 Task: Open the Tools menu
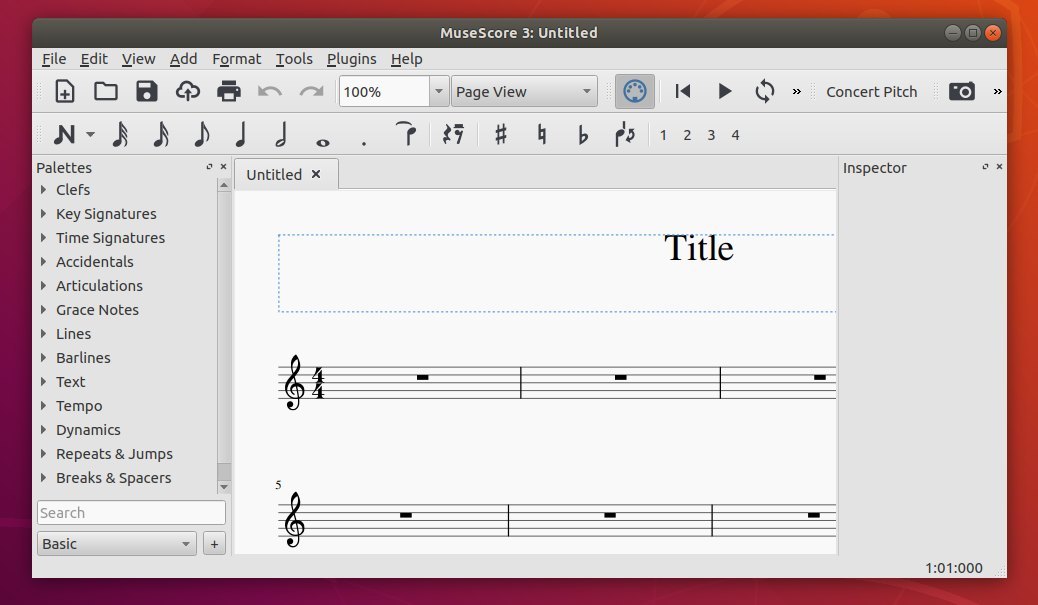(294, 59)
